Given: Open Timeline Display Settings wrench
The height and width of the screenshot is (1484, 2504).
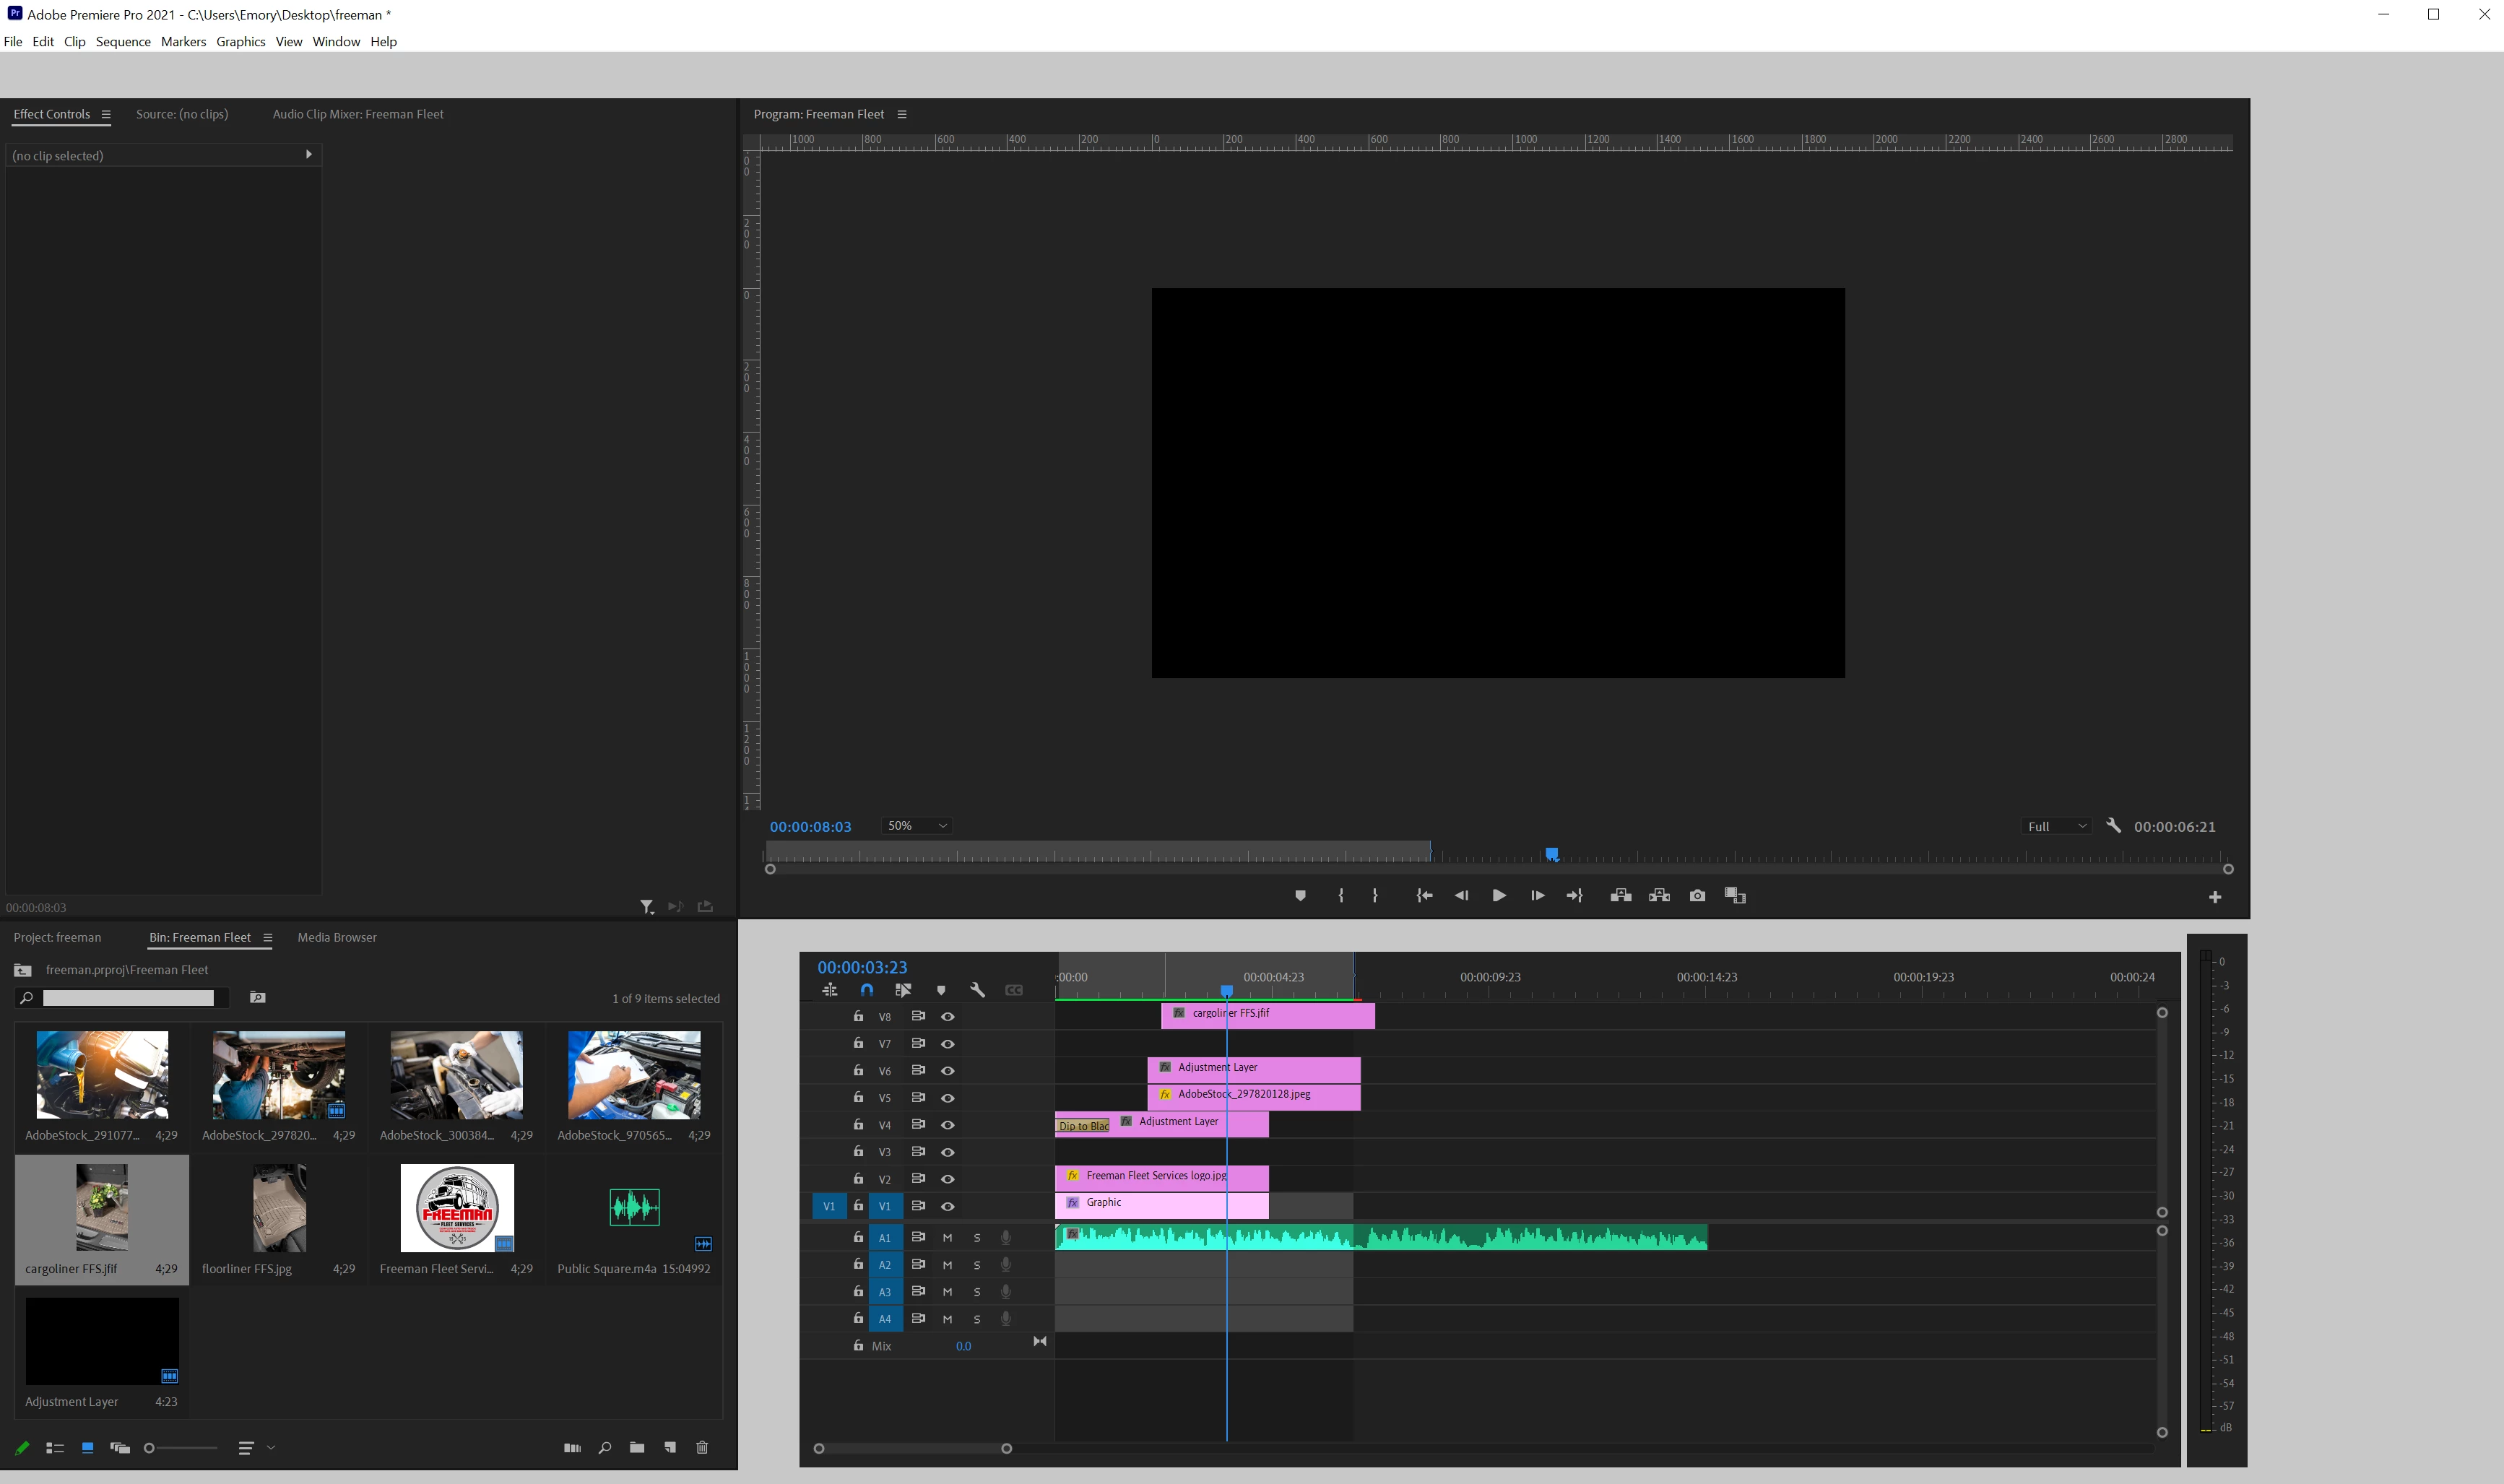Looking at the screenshot, I should pos(977,990).
